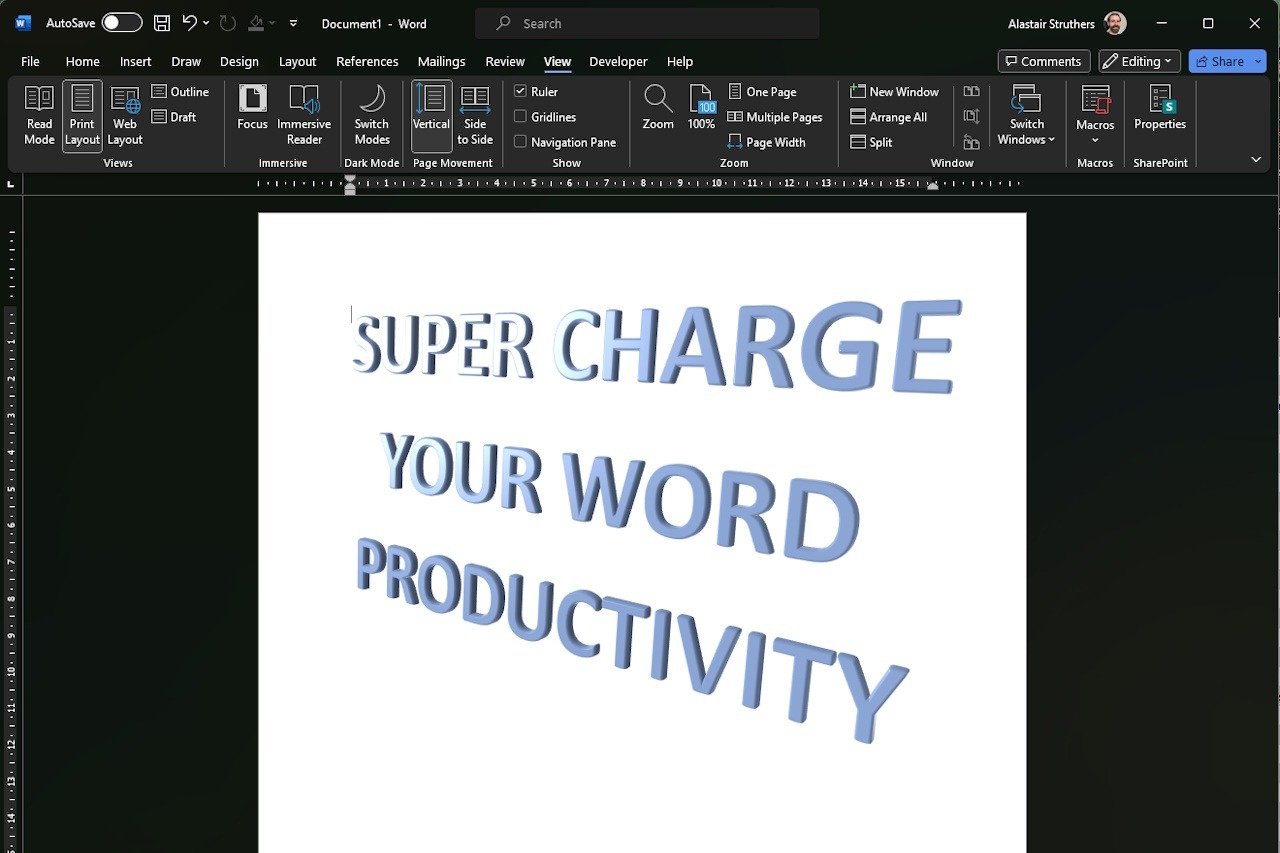Collapse the ribbon with the chevron
Viewport: 1280px width, 853px height.
(1256, 160)
